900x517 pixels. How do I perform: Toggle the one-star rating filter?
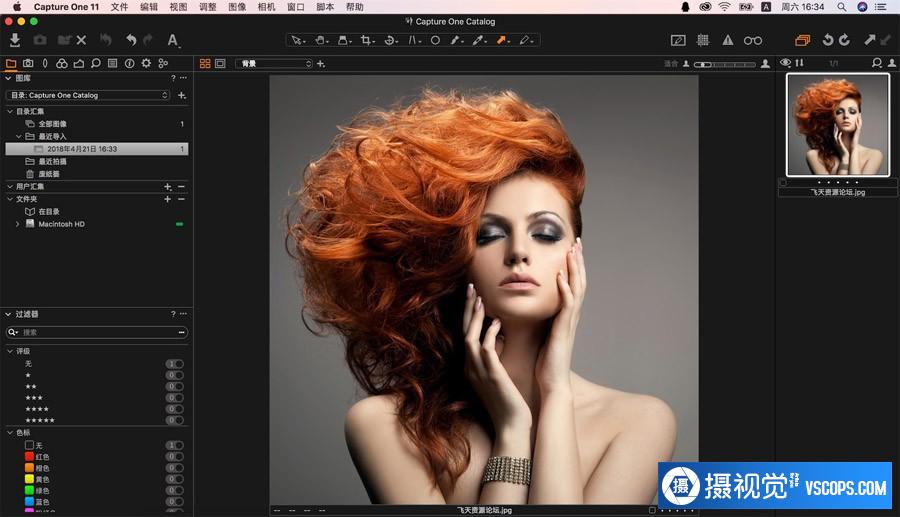tap(174, 375)
